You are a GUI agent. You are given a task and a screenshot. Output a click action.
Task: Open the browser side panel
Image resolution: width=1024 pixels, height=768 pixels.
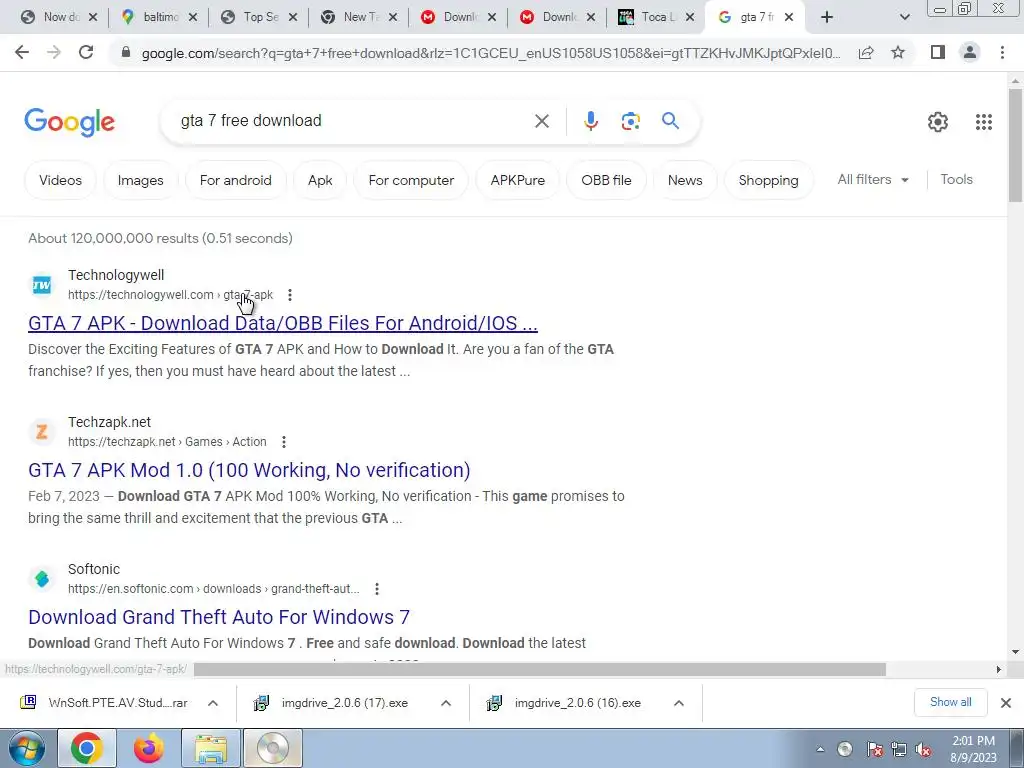coord(938,52)
